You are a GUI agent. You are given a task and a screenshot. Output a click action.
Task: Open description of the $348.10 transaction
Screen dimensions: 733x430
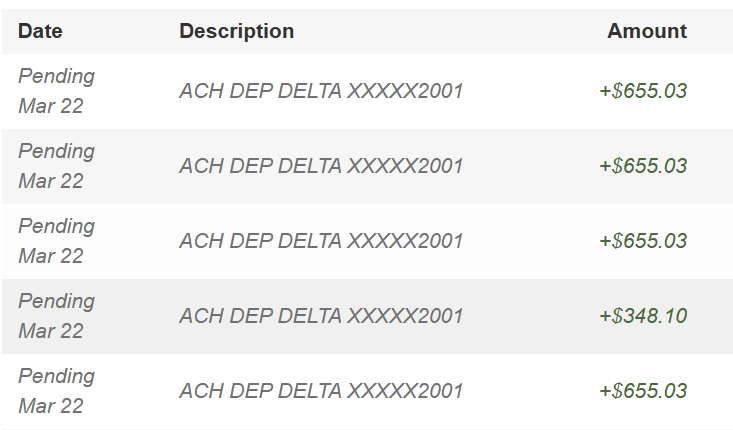321,316
